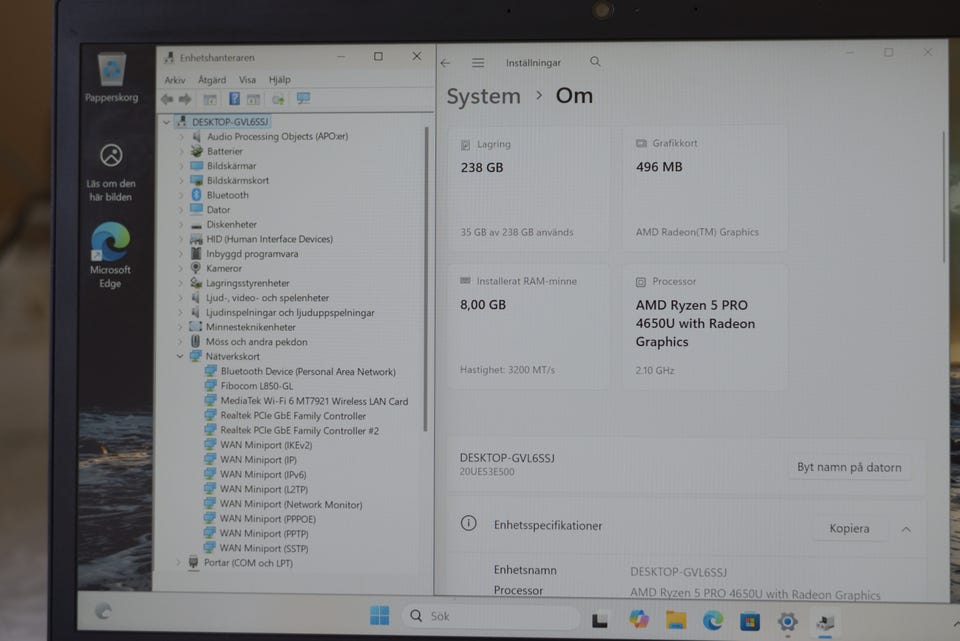Select 'Fibocom L850-GL' network adapter

(x=257, y=386)
